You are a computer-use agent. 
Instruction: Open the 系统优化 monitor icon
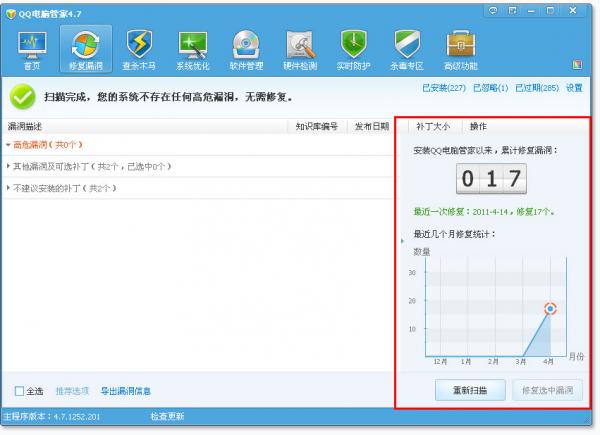(192, 50)
